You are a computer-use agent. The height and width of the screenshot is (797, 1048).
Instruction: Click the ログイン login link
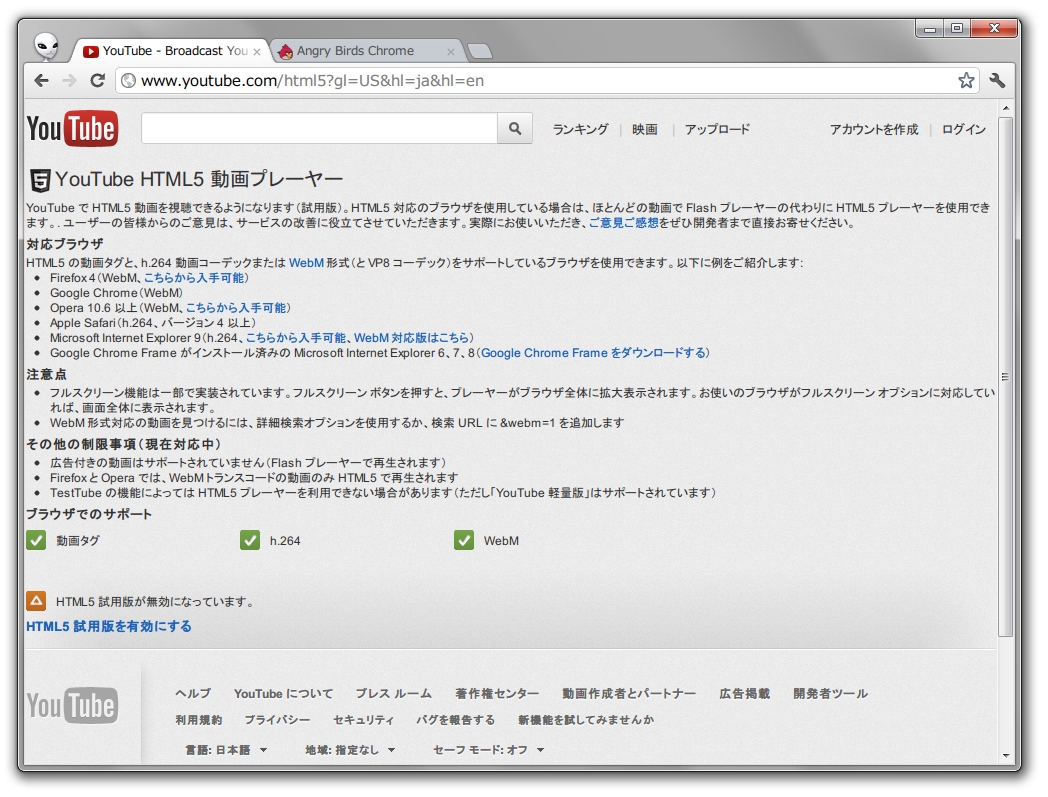(x=963, y=129)
